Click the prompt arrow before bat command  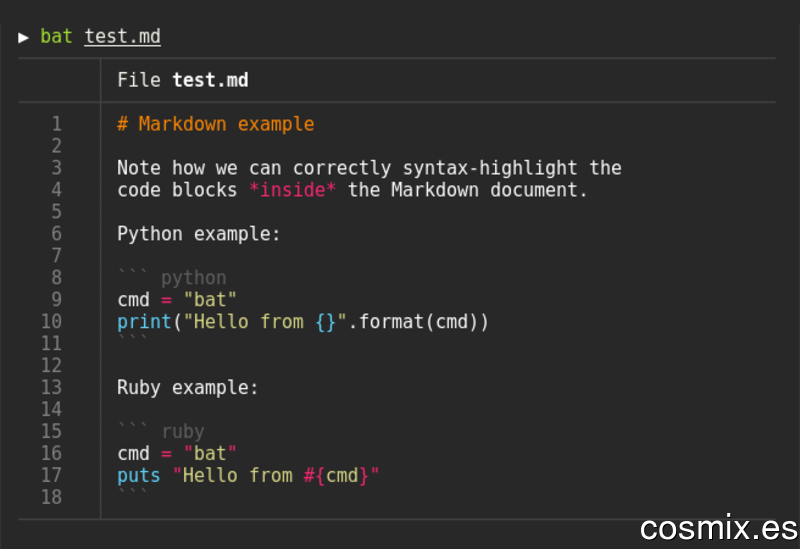click(x=23, y=38)
